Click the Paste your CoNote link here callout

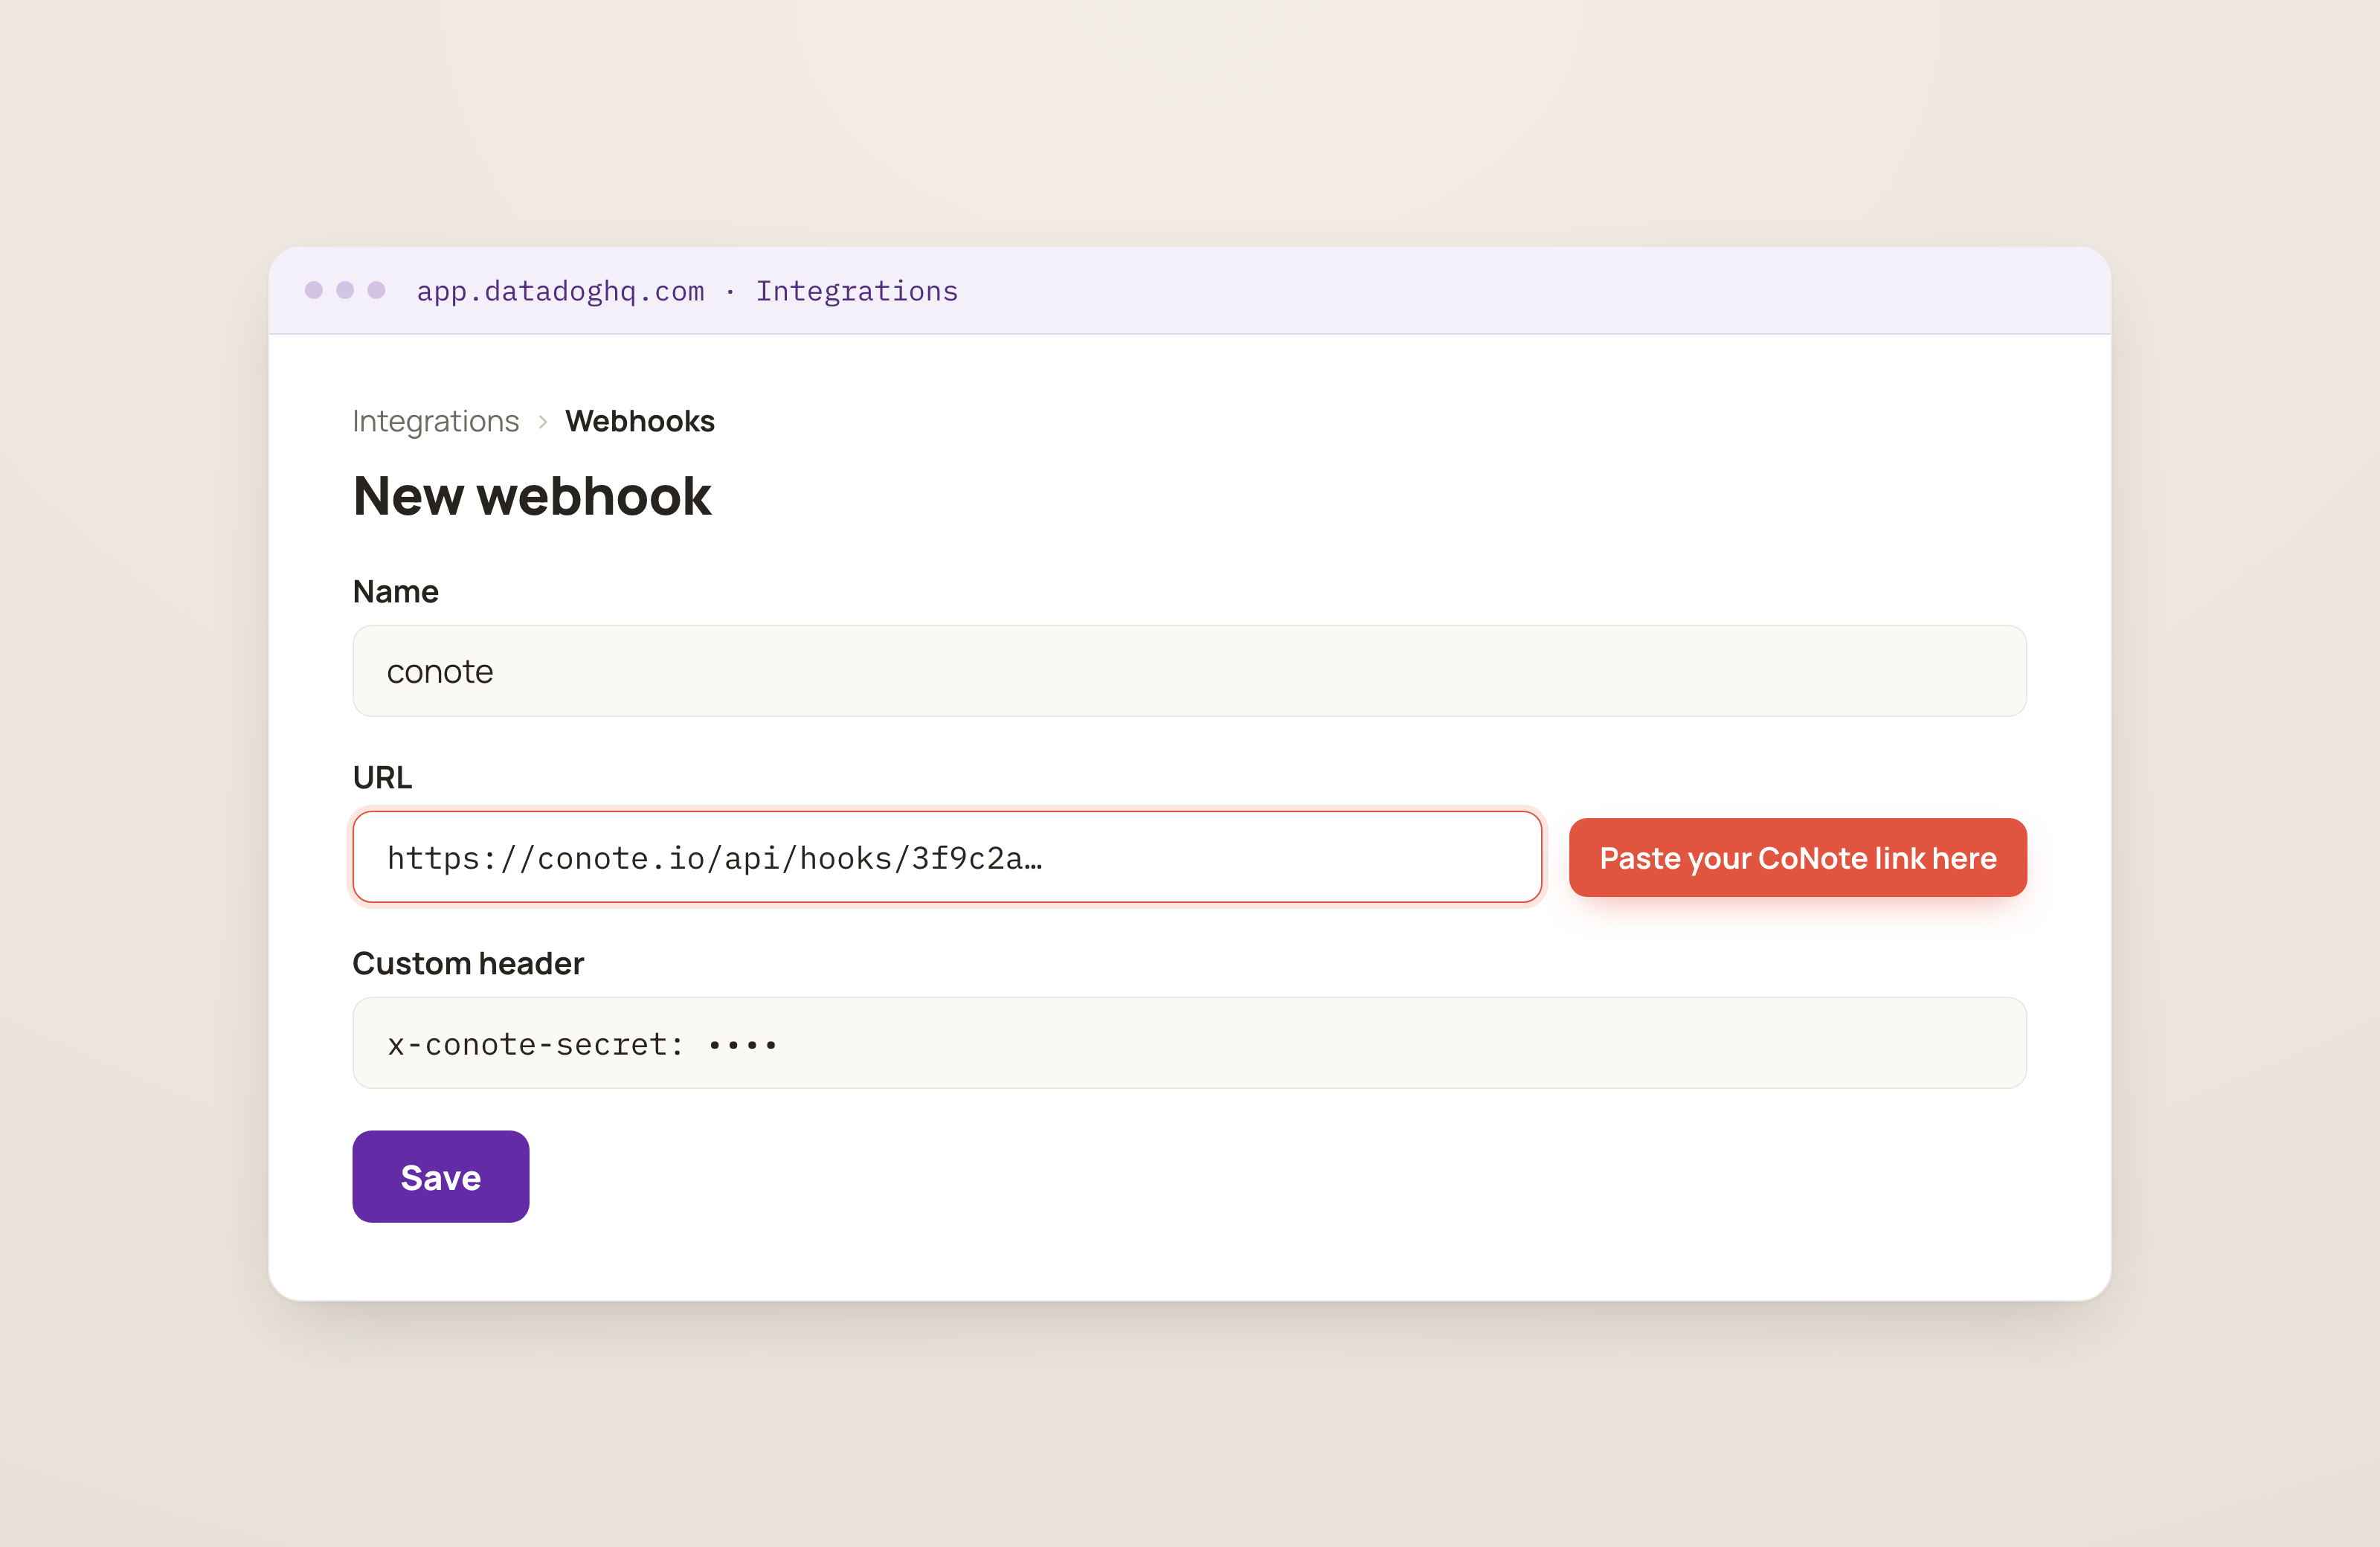(1798, 857)
